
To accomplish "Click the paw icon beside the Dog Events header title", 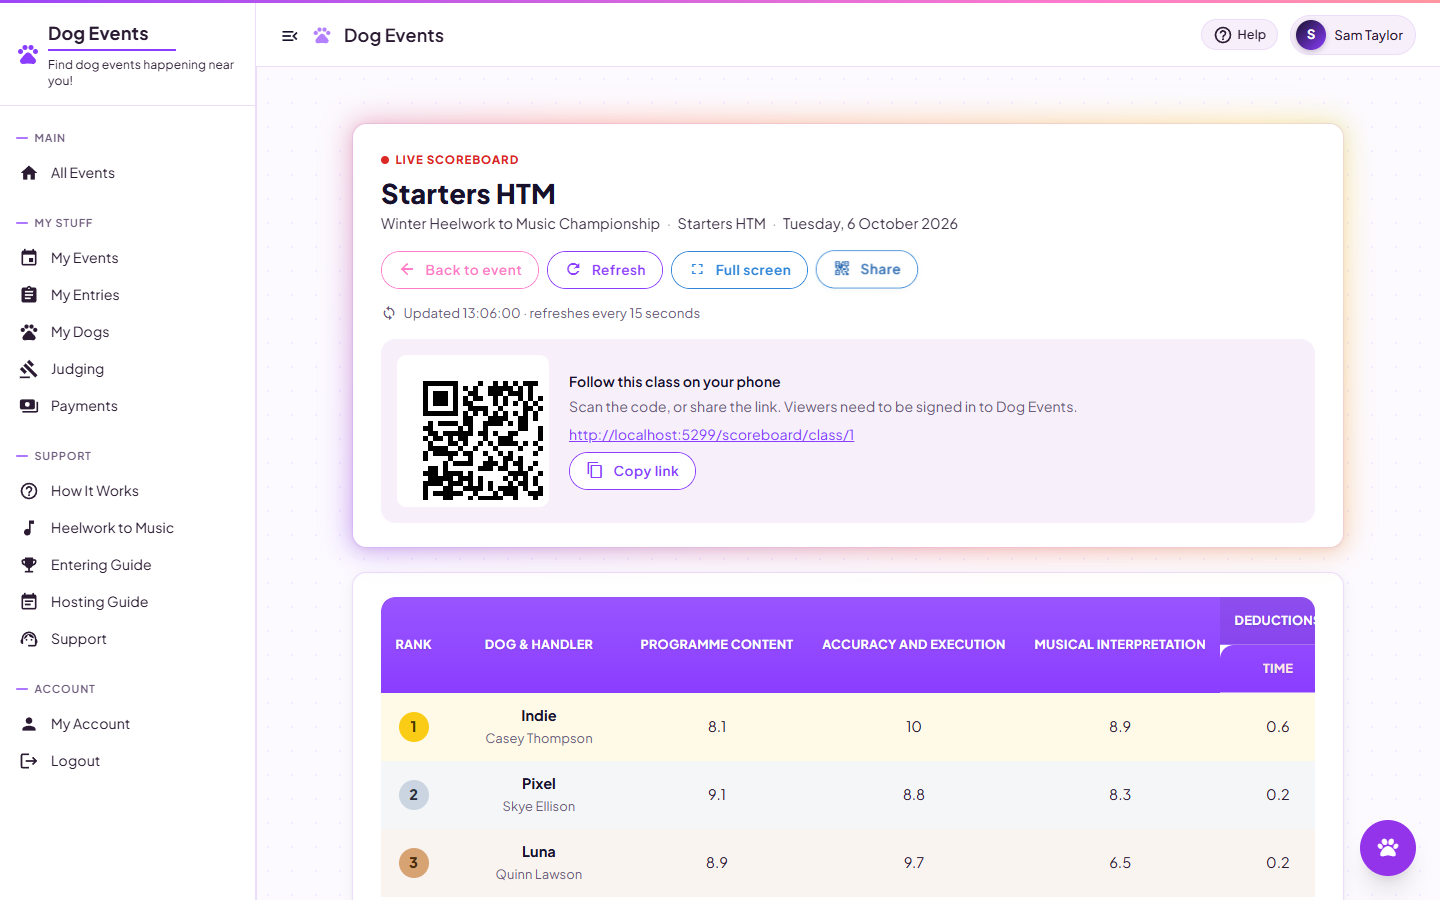I will pos(322,36).
